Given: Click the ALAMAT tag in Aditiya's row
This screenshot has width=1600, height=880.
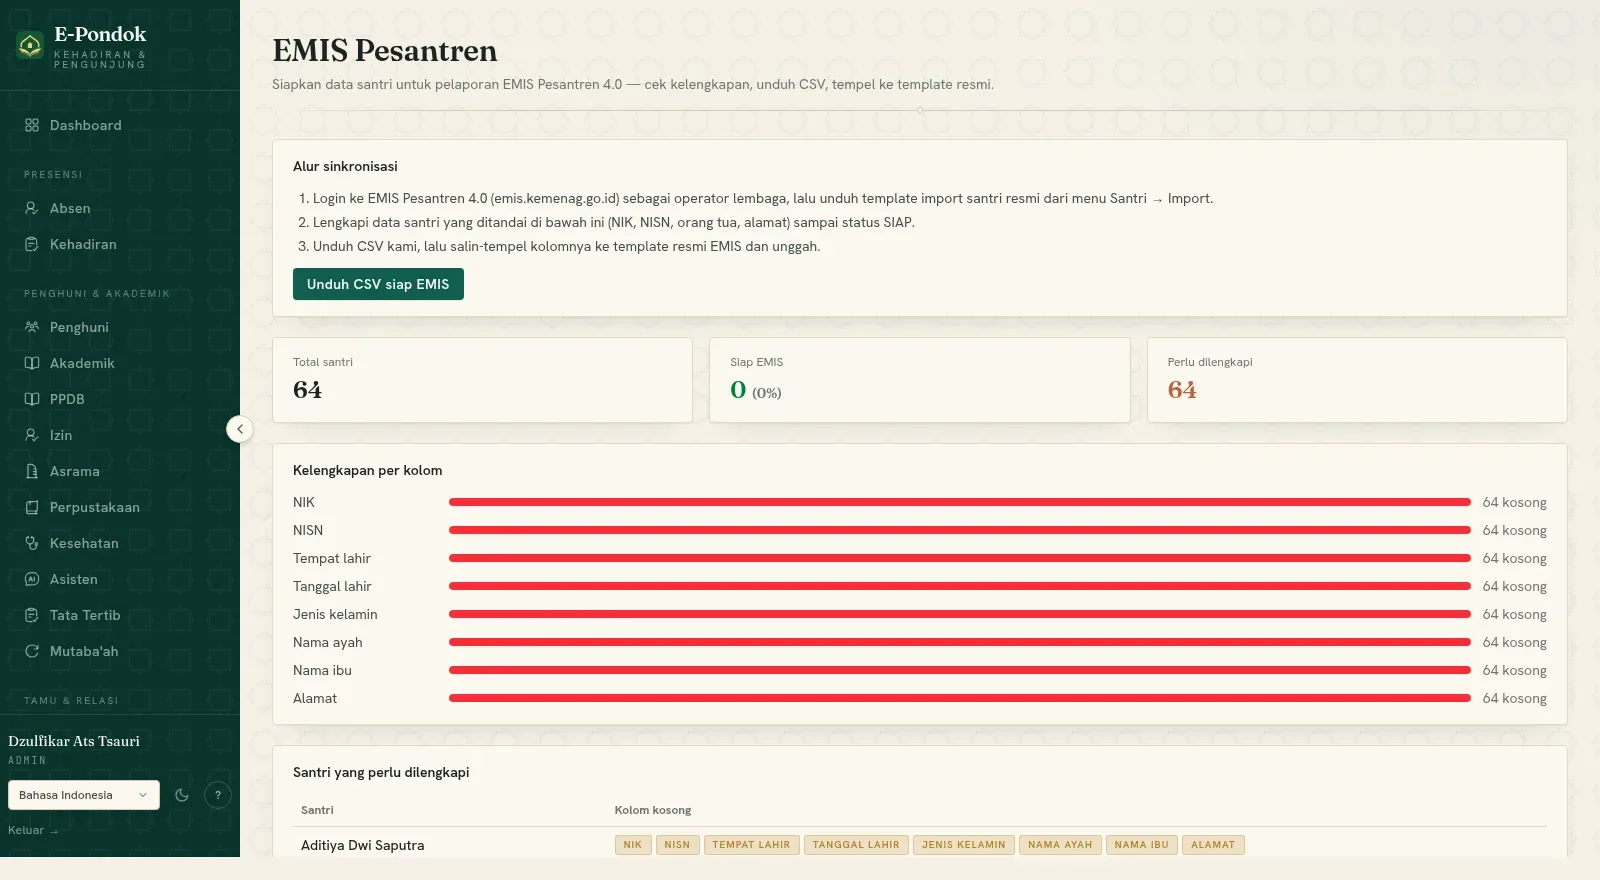Looking at the screenshot, I should click(x=1213, y=845).
